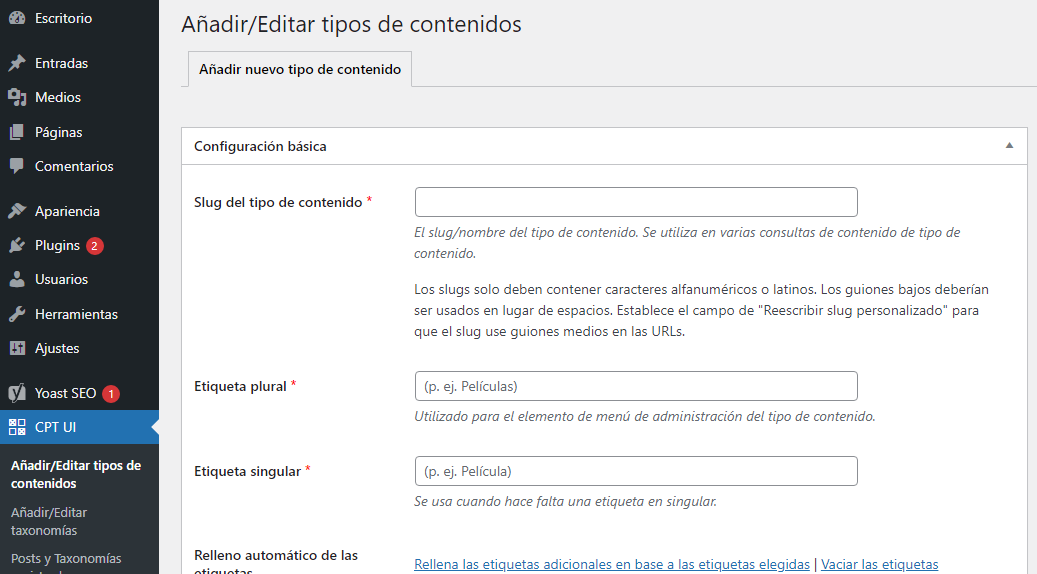The image size is (1037, 574).
Task: Click into the Etiqueta plural input
Action: coord(636,386)
